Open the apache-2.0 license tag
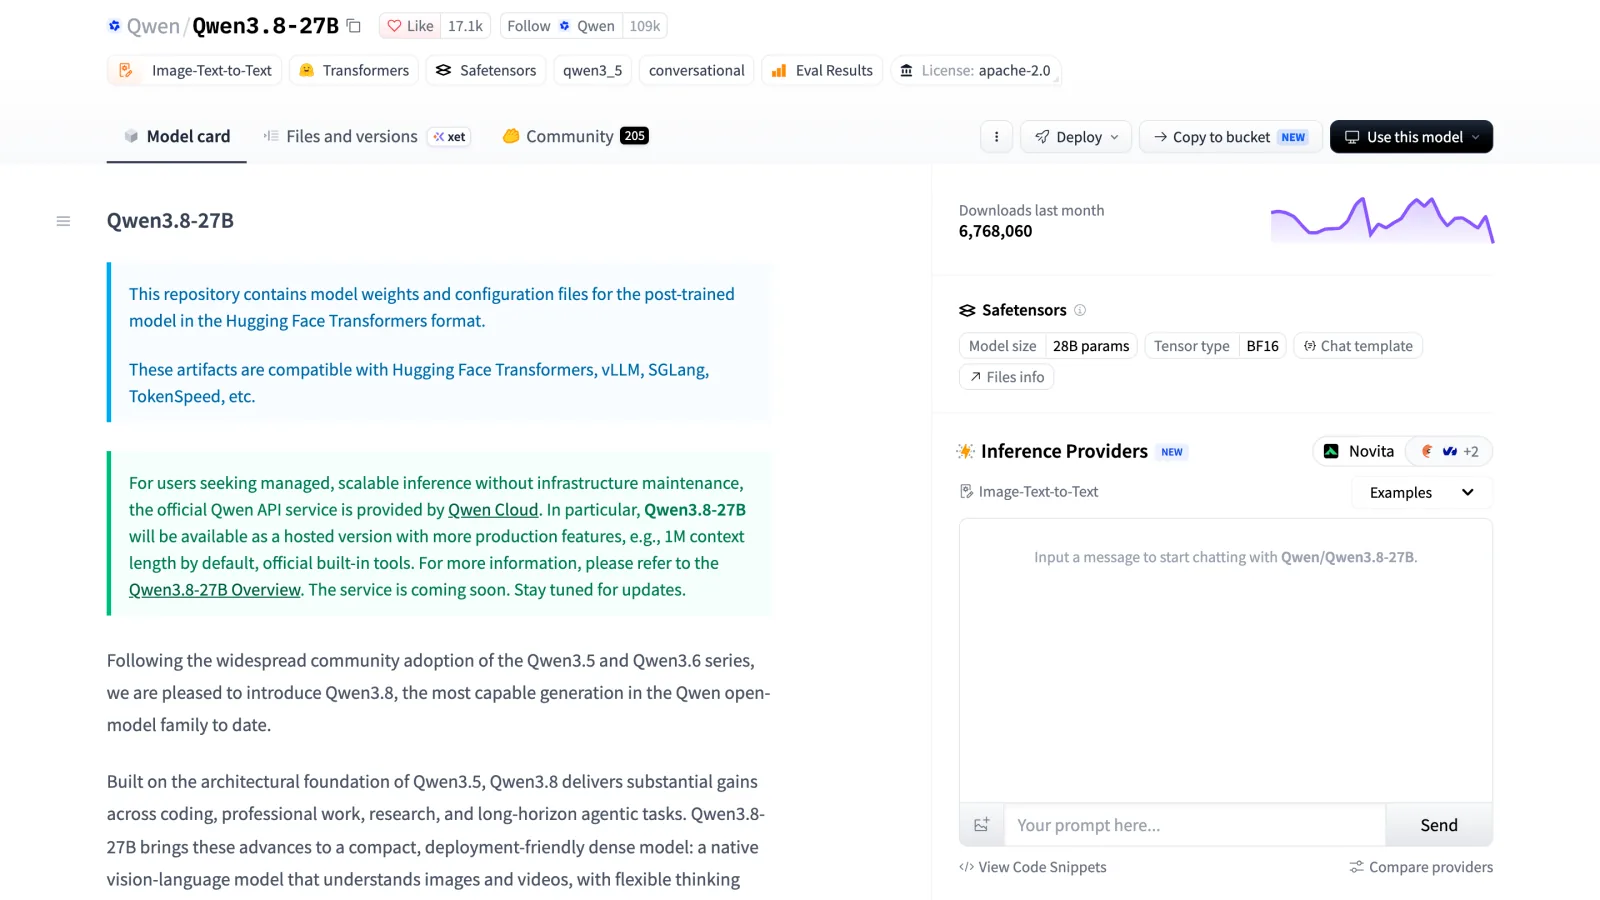 (975, 70)
